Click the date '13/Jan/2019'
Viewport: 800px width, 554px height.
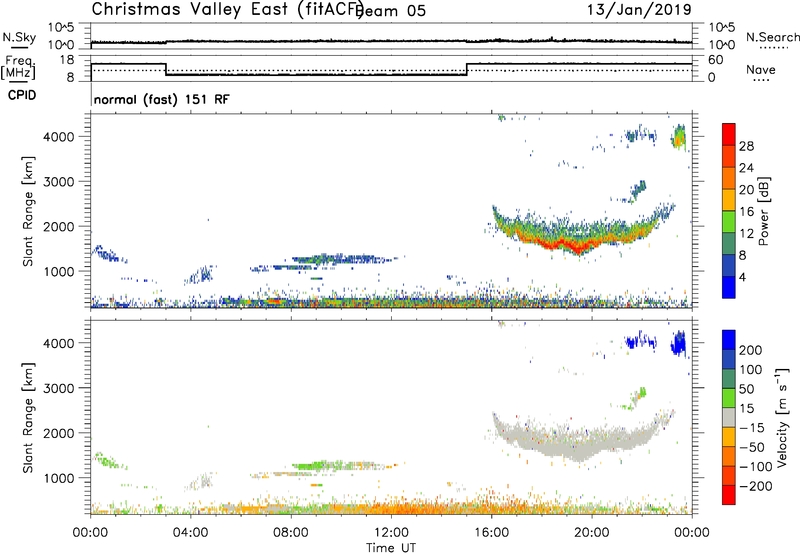click(x=639, y=9)
